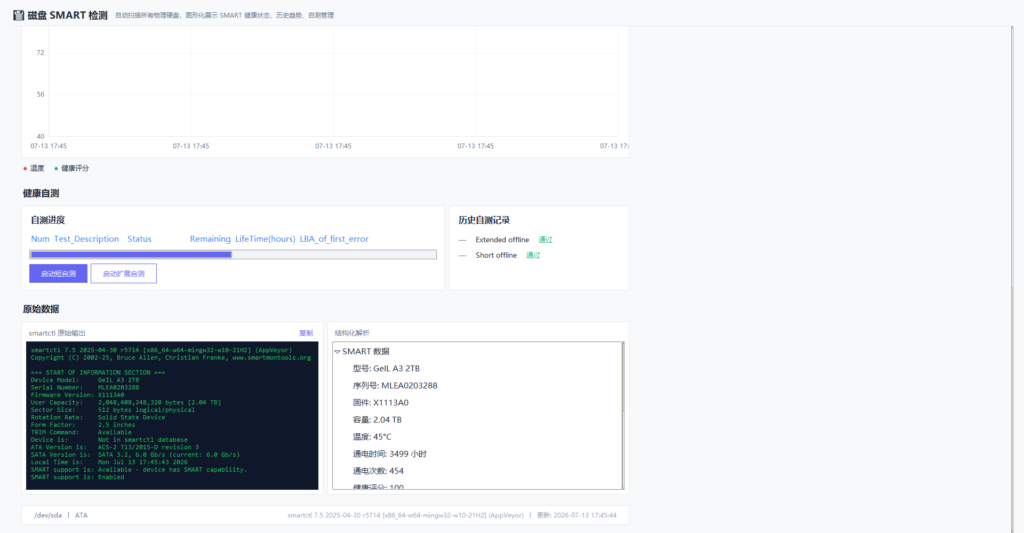Click the ATA label in the footer
1024x533 pixels.
tap(81, 515)
